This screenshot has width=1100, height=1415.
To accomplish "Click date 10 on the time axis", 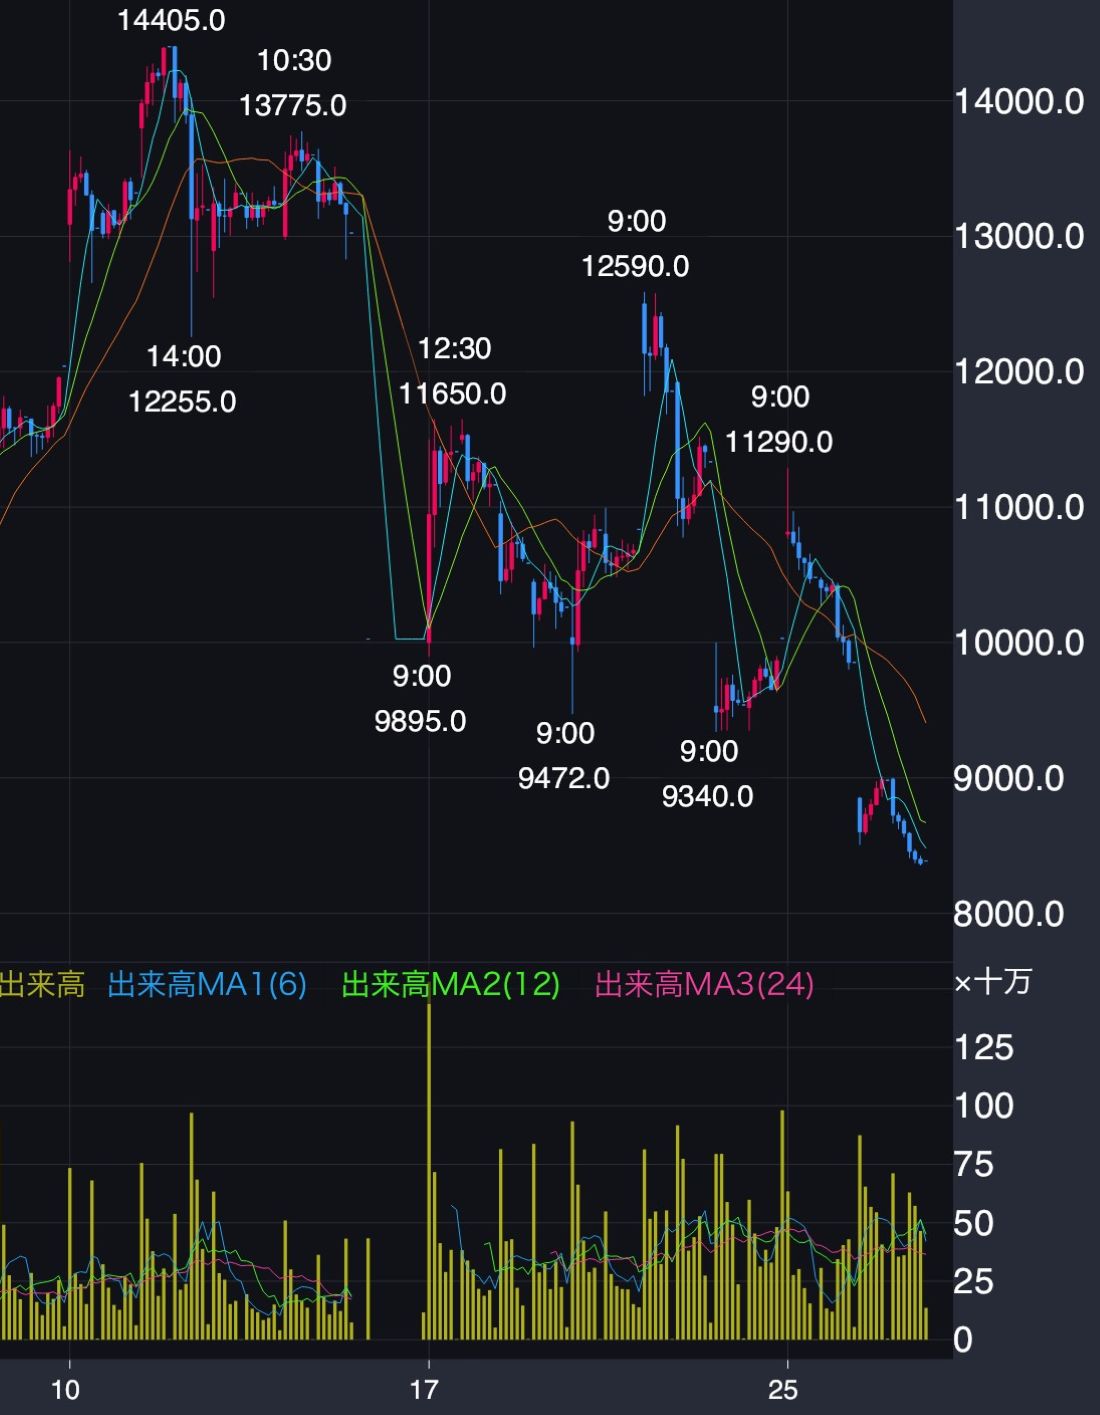I will pyautogui.click(x=65, y=1389).
